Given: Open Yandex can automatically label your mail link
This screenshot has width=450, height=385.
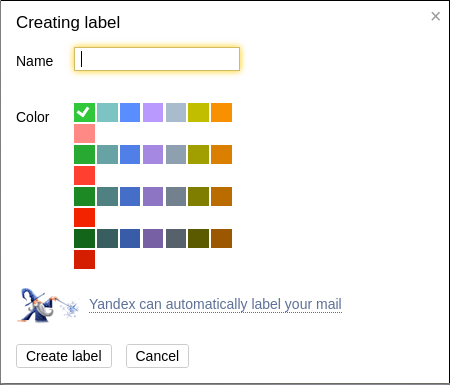Looking at the screenshot, I should click(215, 304).
